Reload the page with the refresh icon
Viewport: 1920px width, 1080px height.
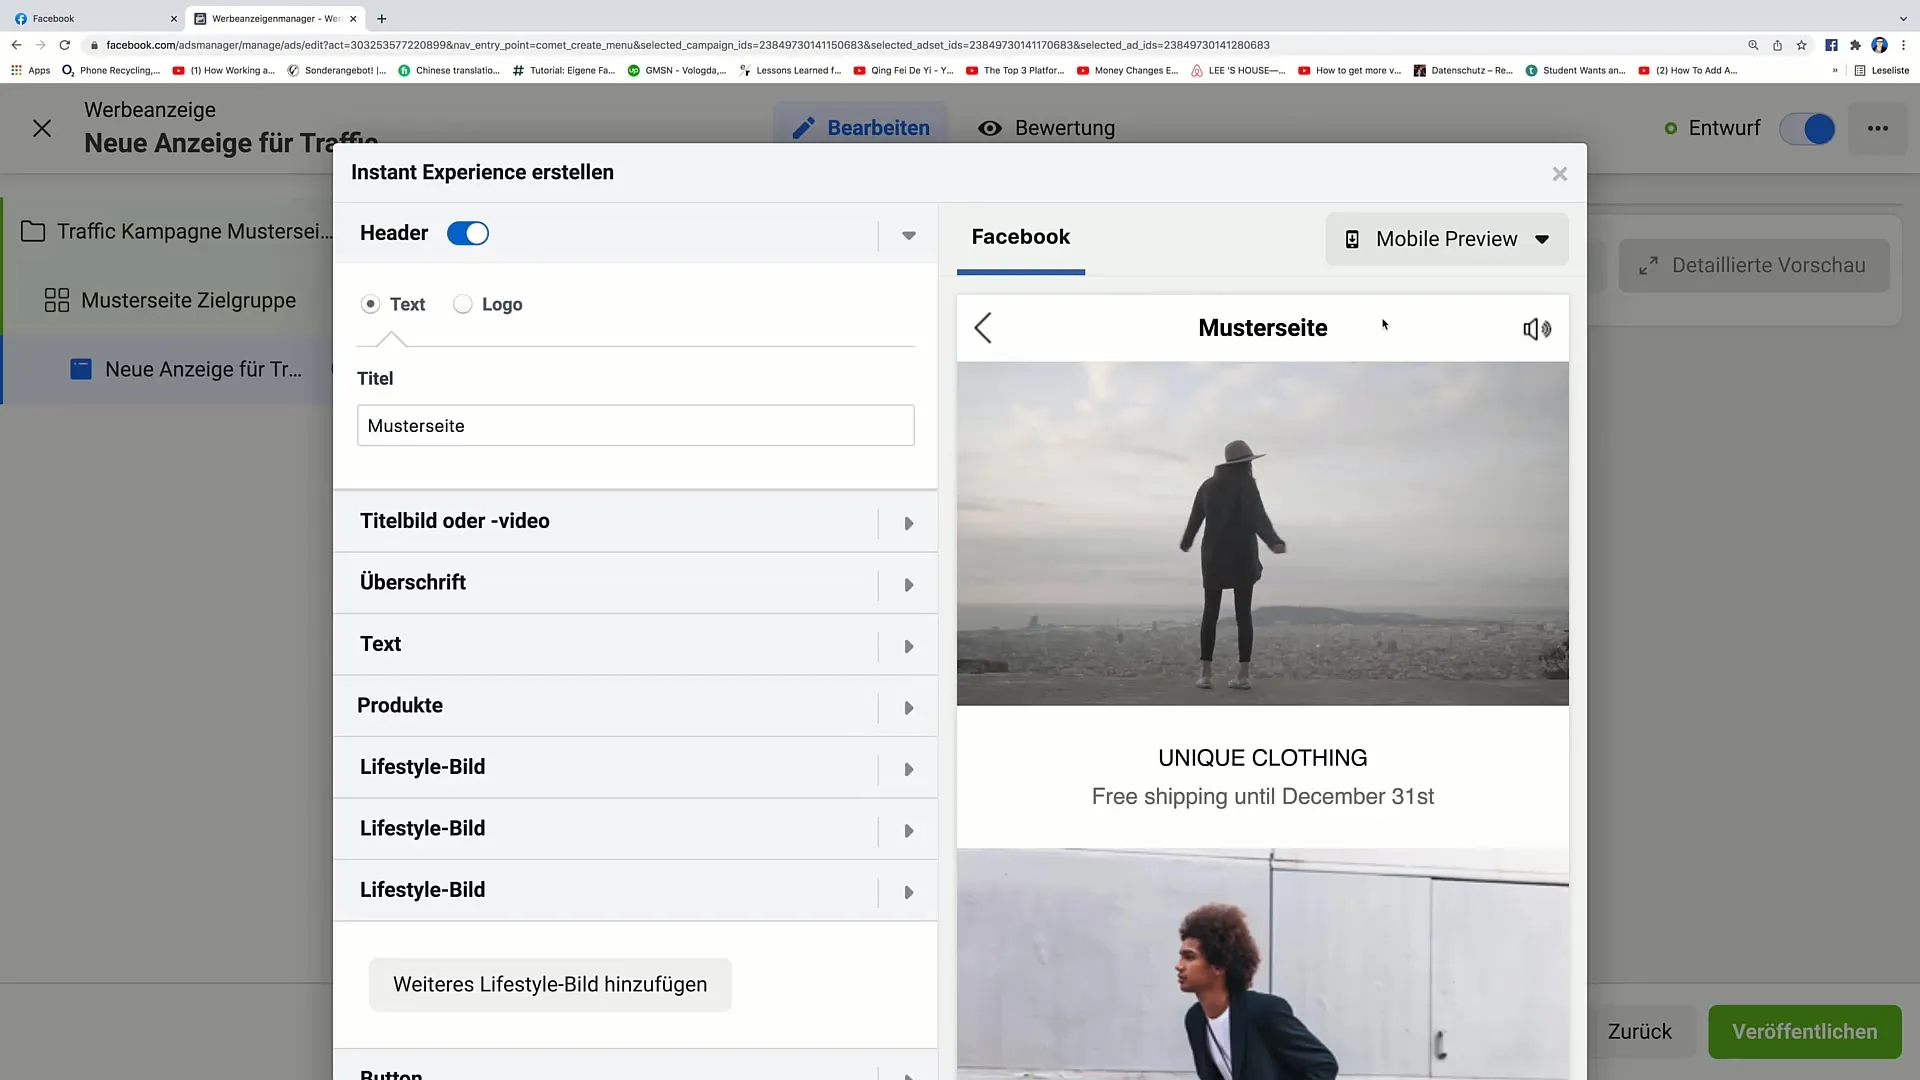[65, 45]
